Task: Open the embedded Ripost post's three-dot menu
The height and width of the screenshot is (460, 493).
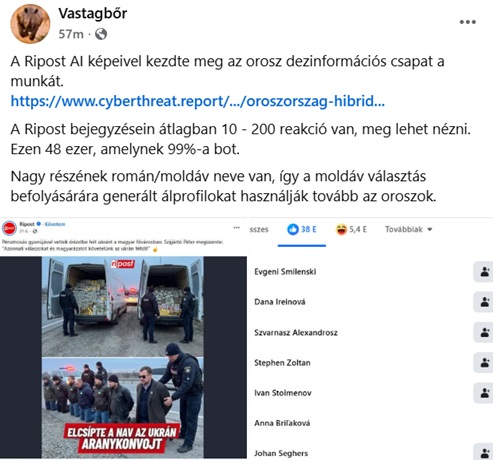Action: (236, 228)
